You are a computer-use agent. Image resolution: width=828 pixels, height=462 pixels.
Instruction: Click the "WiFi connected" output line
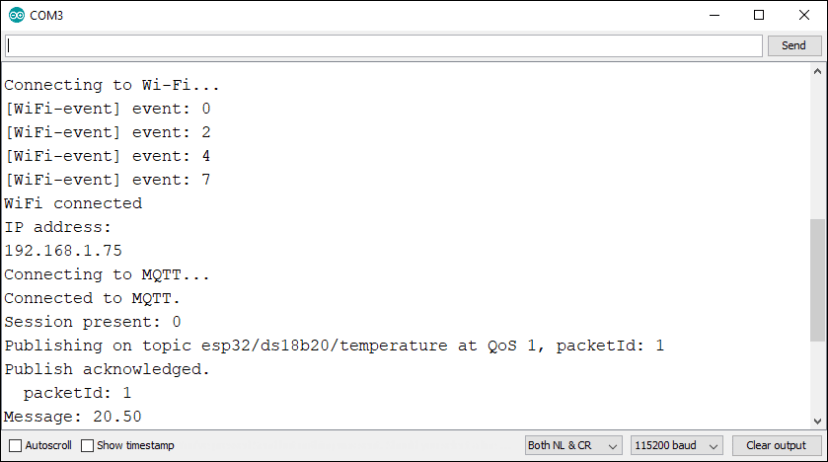point(73,203)
